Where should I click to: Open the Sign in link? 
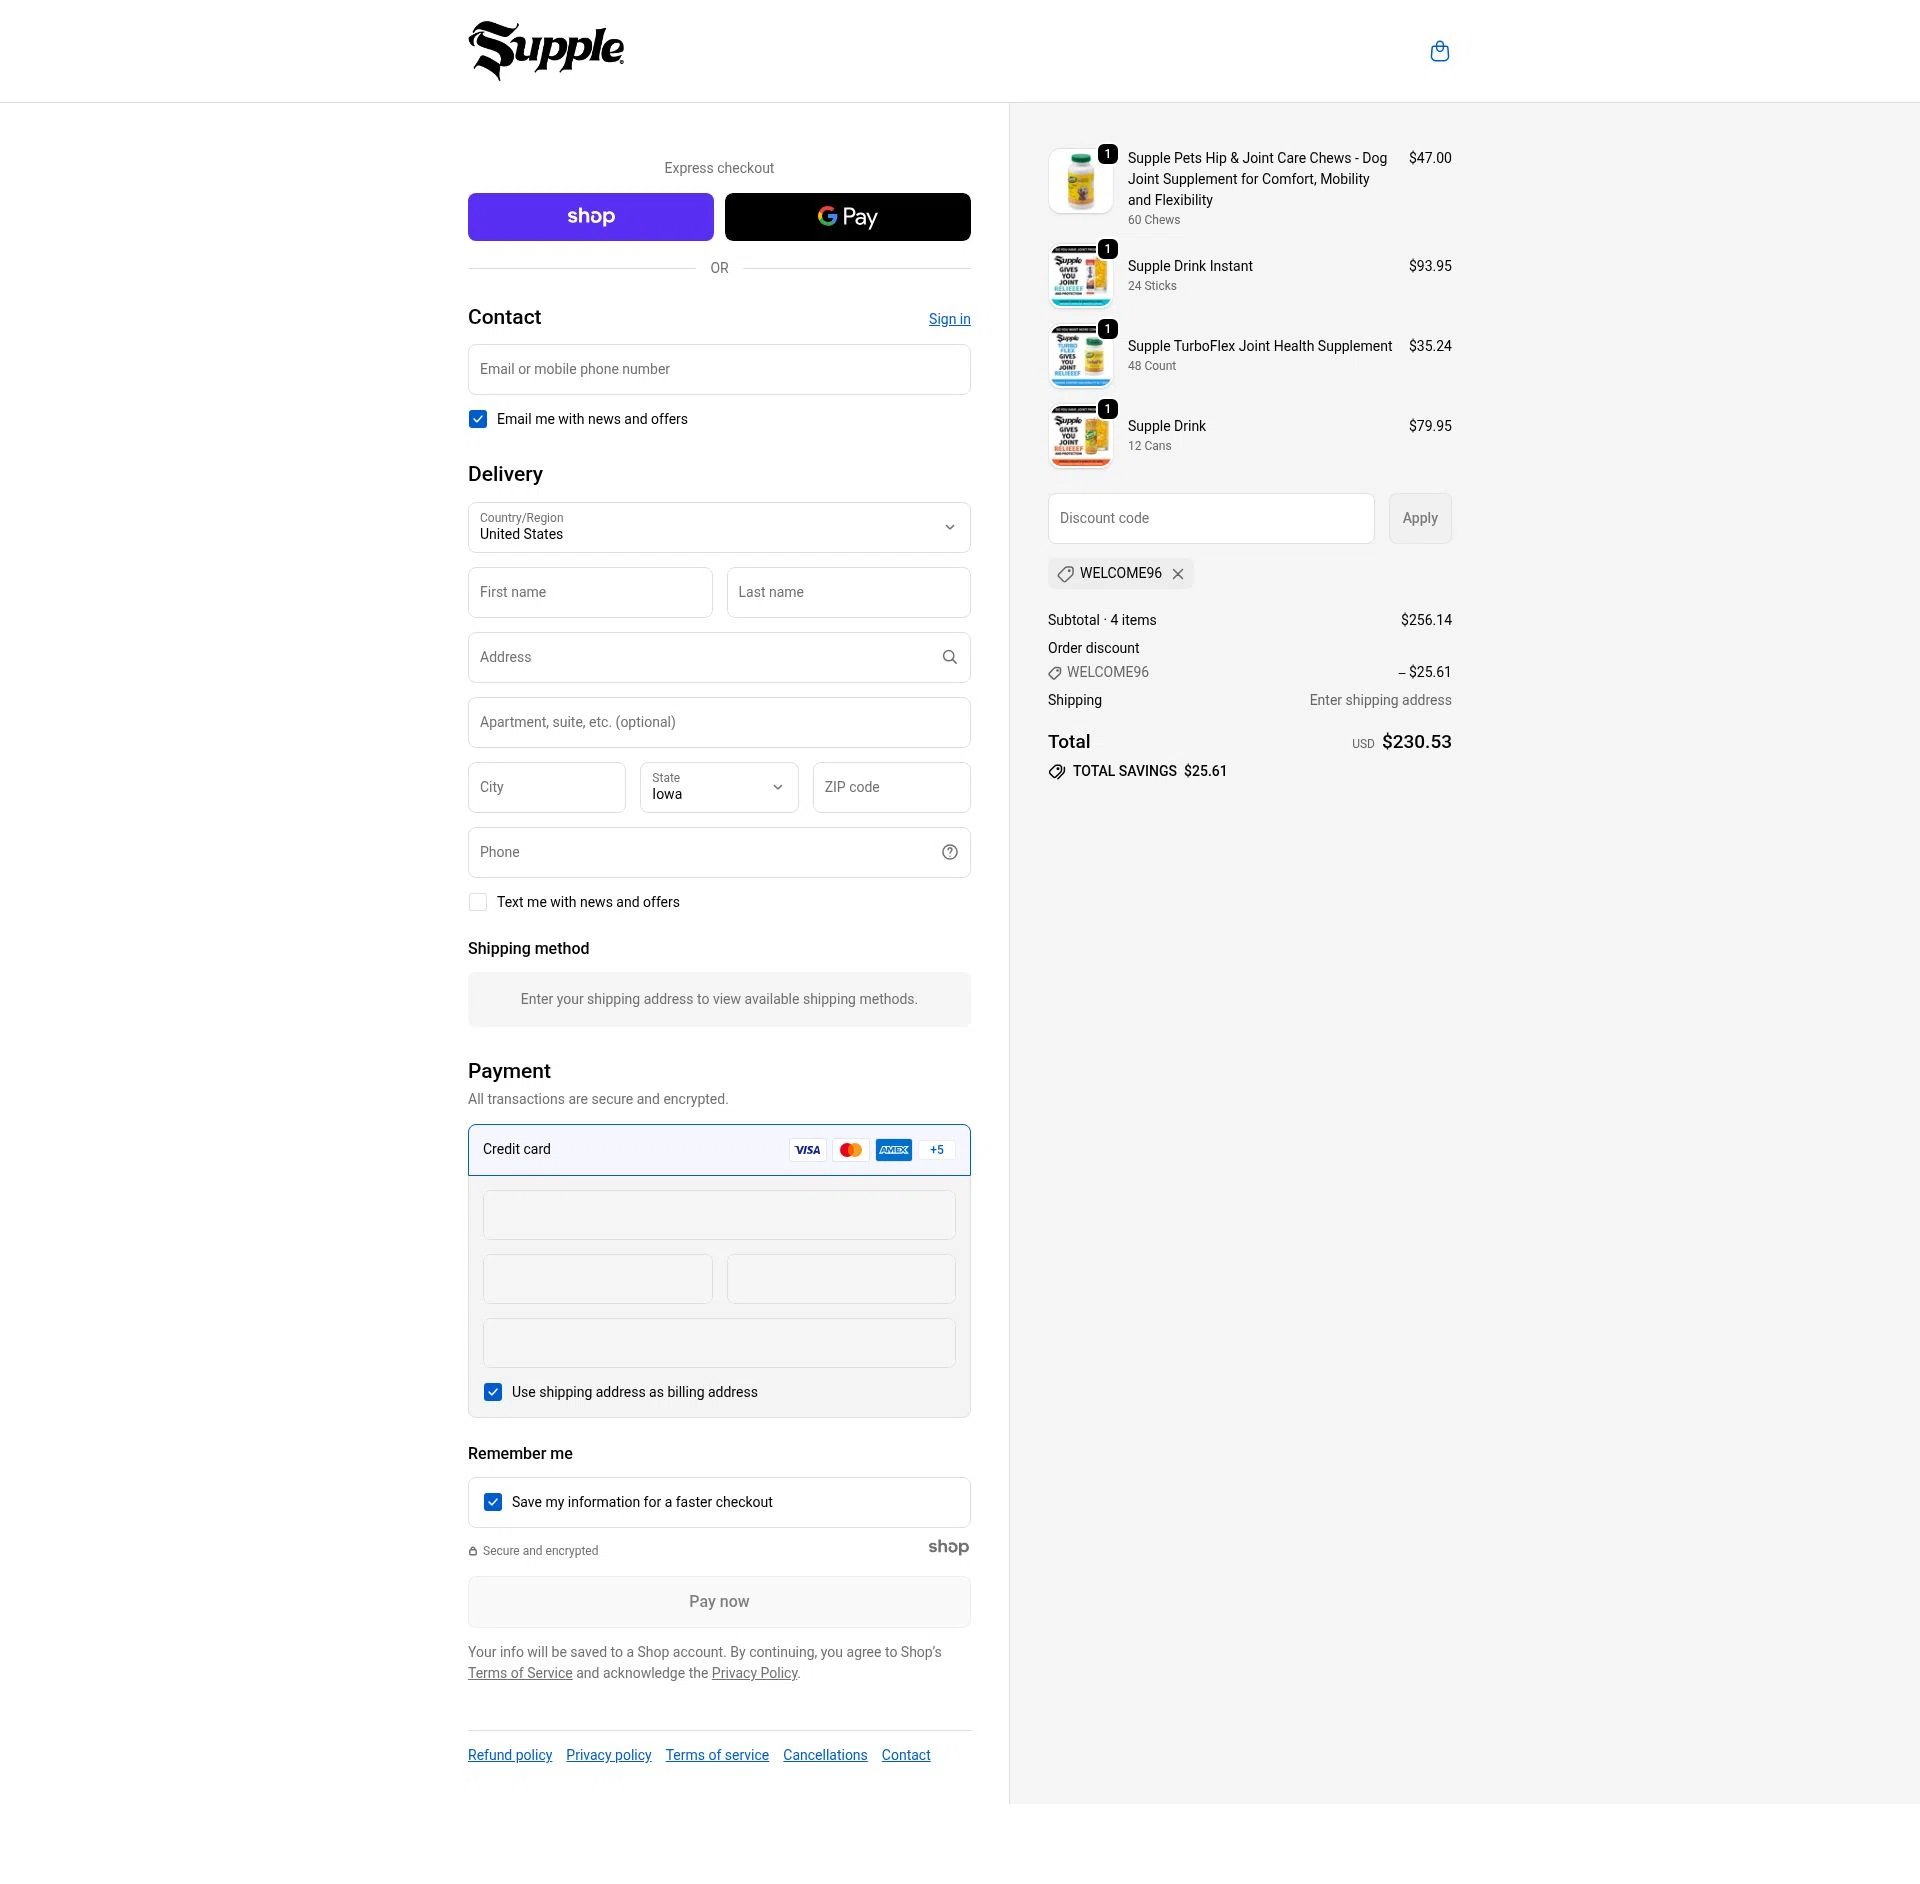click(x=948, y=318)
